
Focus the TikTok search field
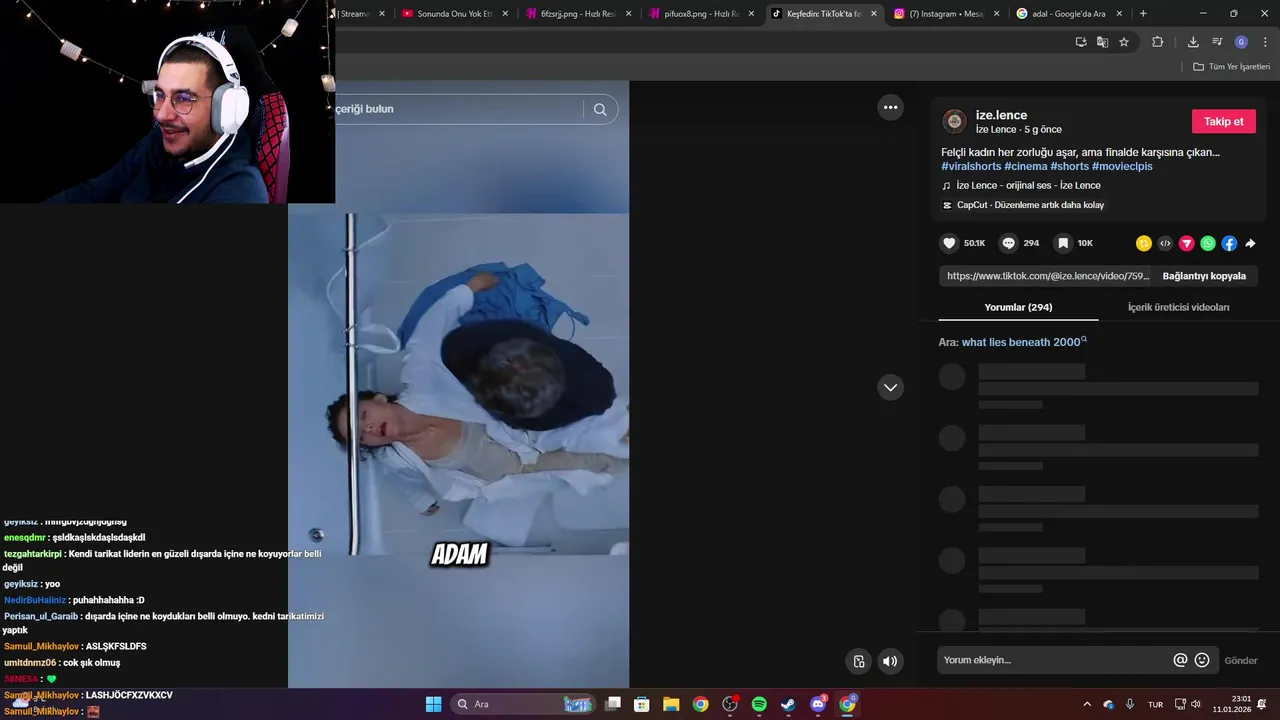(x=458, y=109)
